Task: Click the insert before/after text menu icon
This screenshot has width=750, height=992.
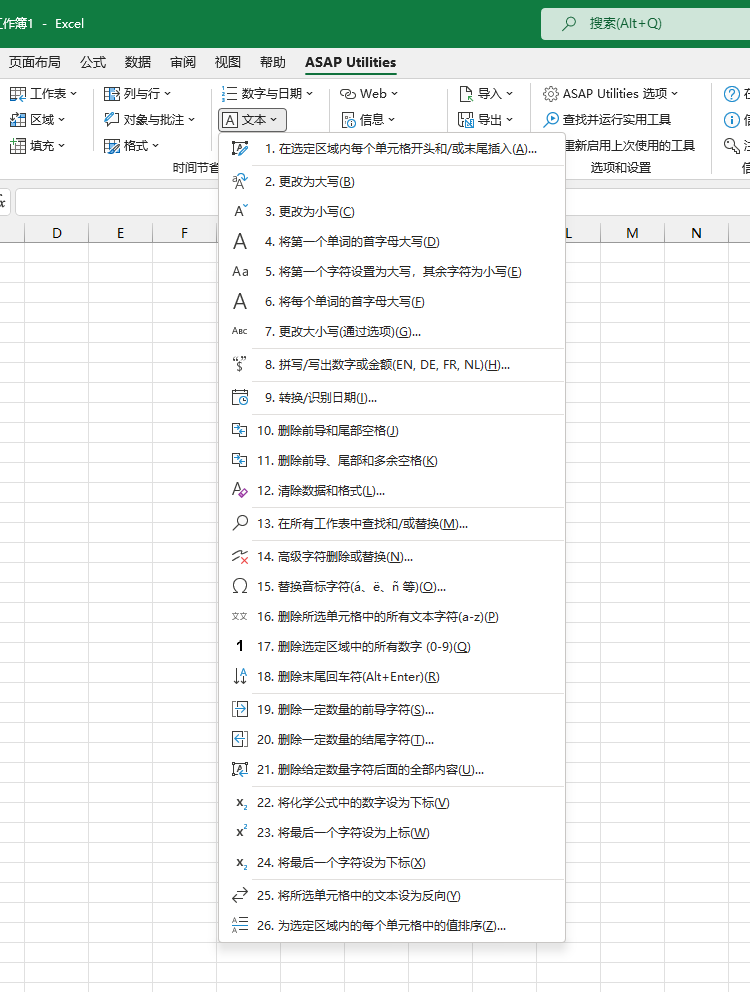Action: click(x=240, y=149)
